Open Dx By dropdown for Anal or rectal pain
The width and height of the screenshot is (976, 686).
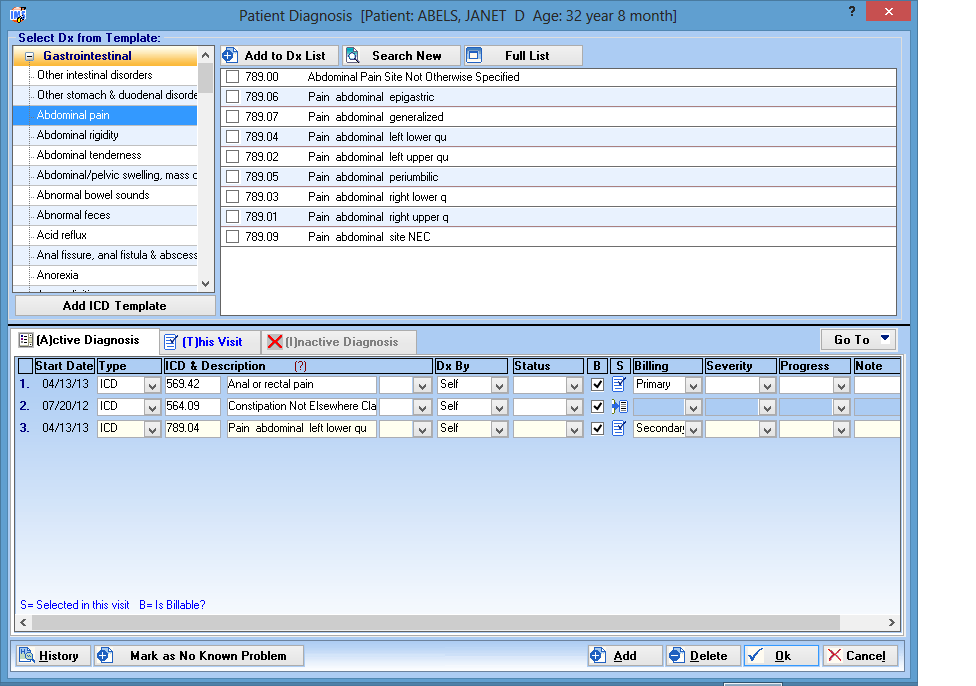[499, 385]
